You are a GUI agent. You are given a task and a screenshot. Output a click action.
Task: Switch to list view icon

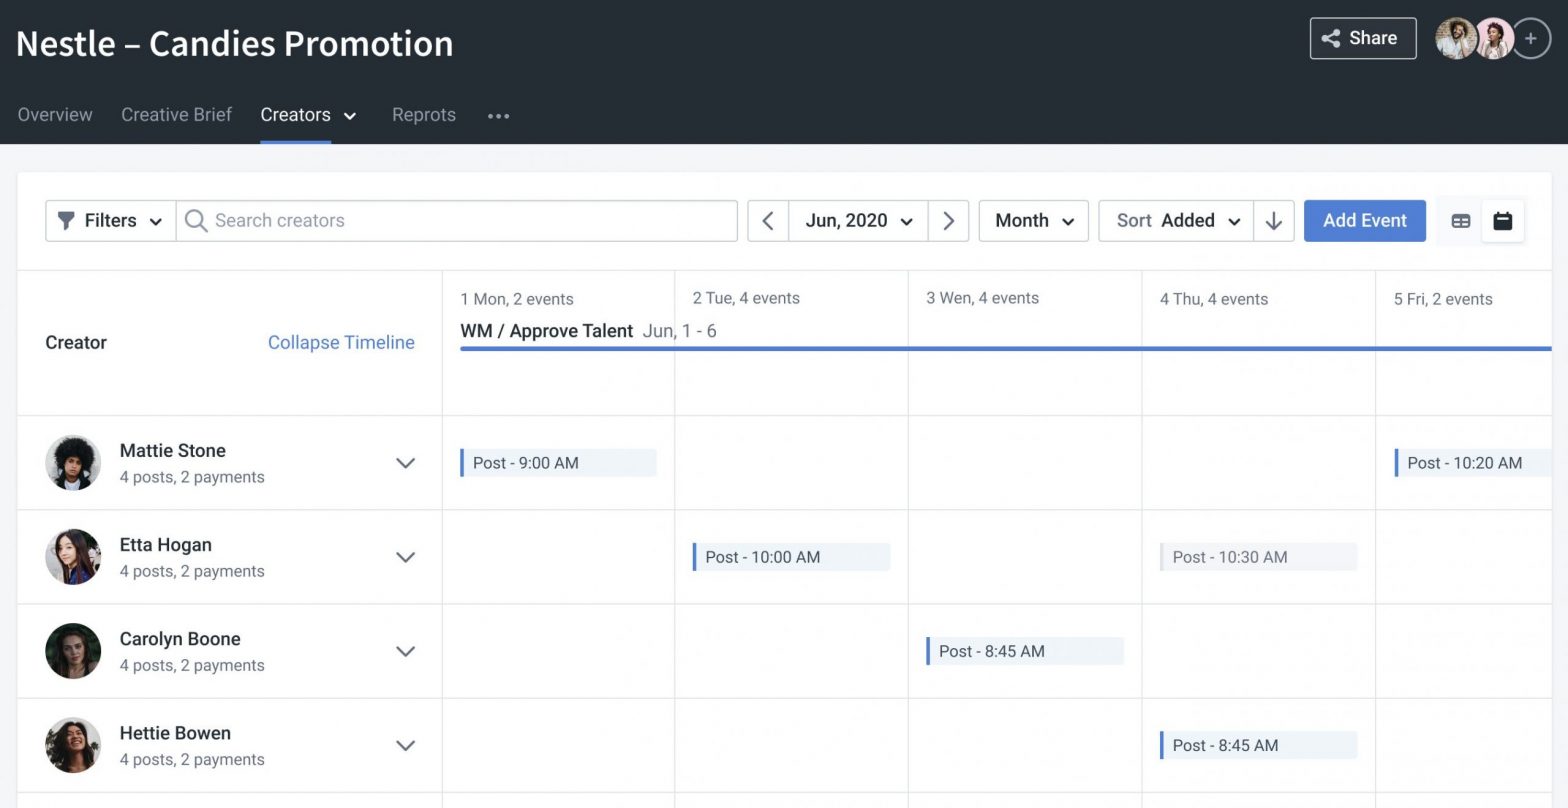[x=1461, y=221]
